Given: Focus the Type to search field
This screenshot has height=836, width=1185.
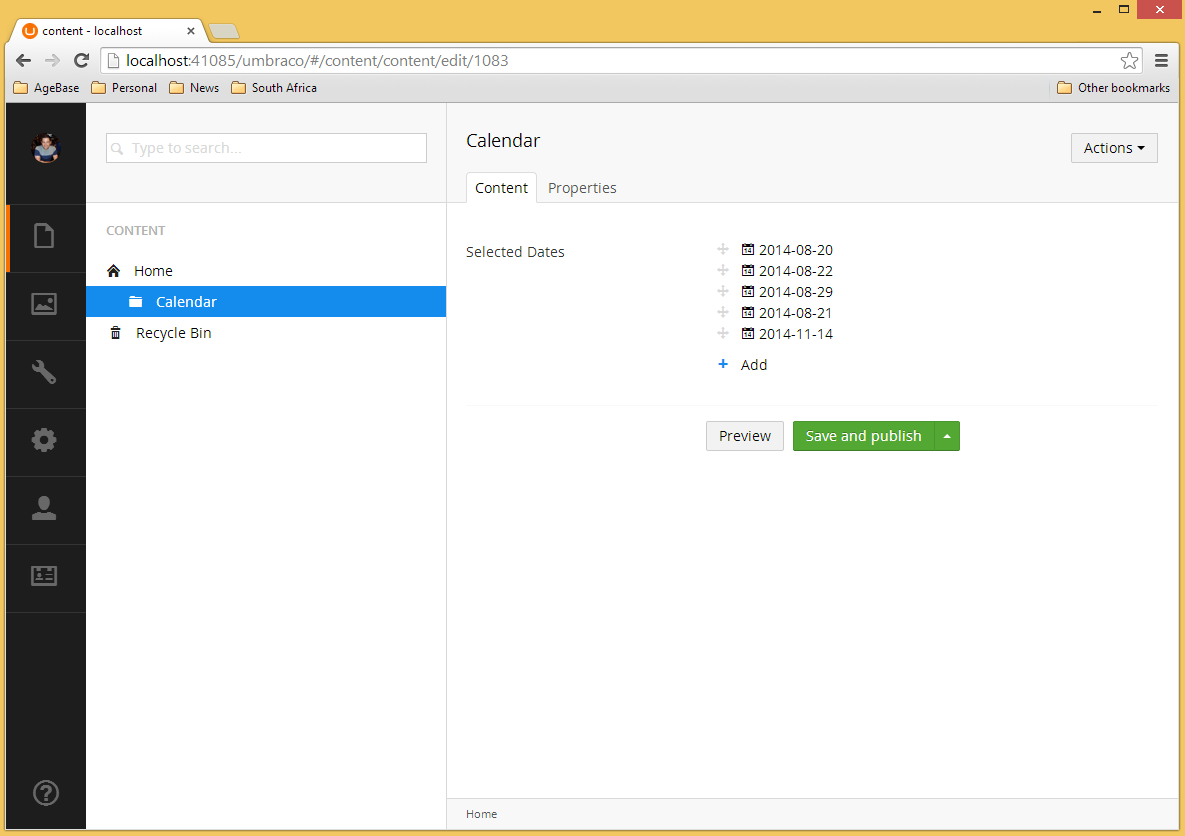Looking at the screenshot, I should 266,148.
